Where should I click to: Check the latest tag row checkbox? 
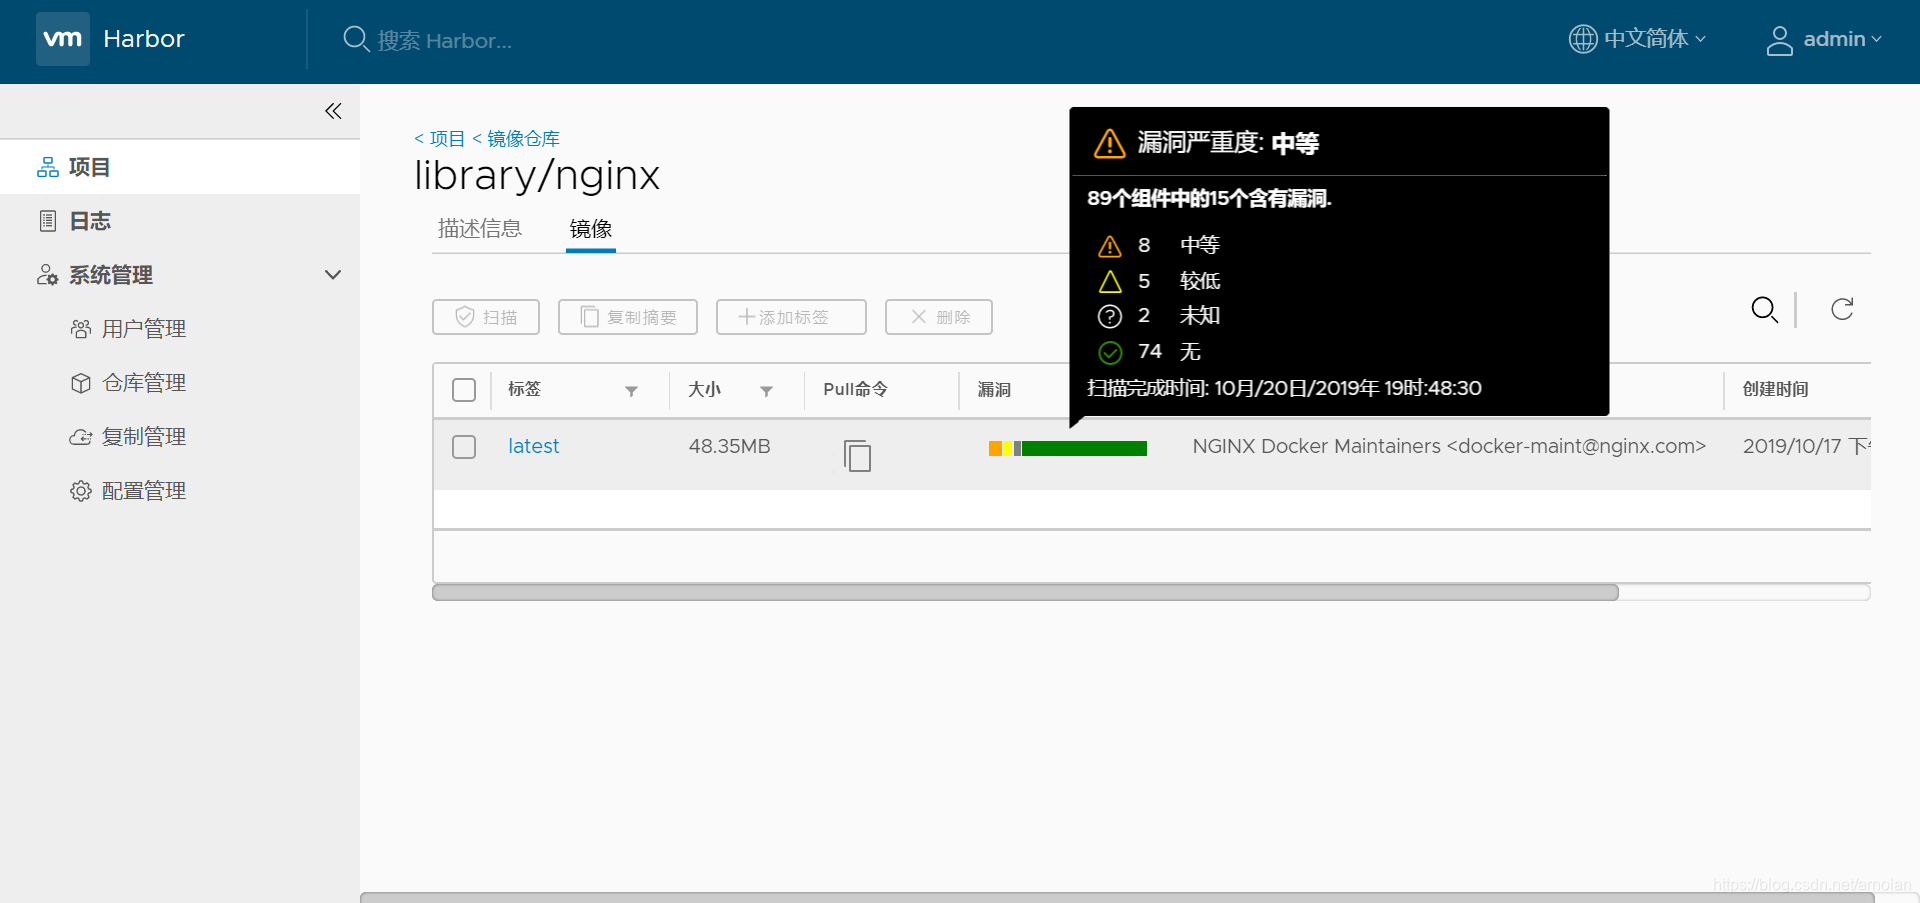point(464,447)
